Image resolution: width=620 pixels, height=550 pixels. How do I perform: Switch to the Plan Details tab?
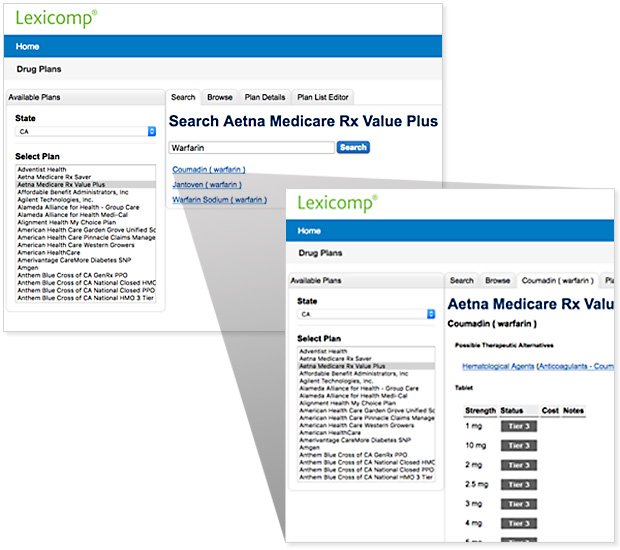[265, 97]
